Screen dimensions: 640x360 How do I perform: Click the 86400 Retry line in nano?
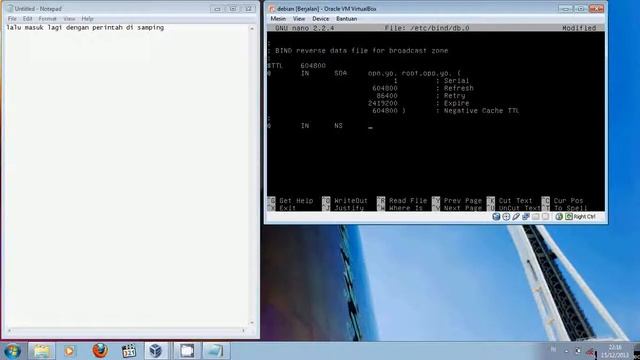[421, 96]
